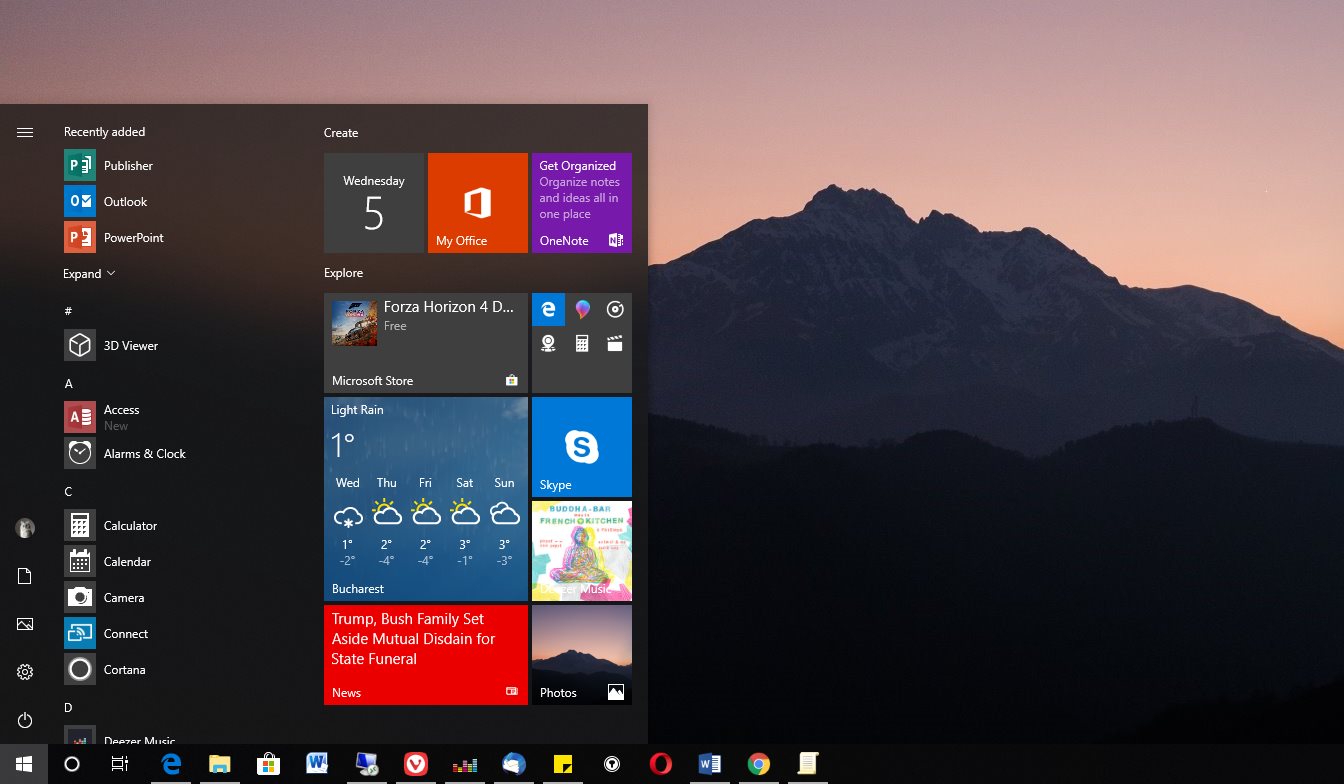Image resolution: width=1344 pixels, height=784 pixels.
Task: Click the Recently added heading
Action: click(x=104, y=132)
